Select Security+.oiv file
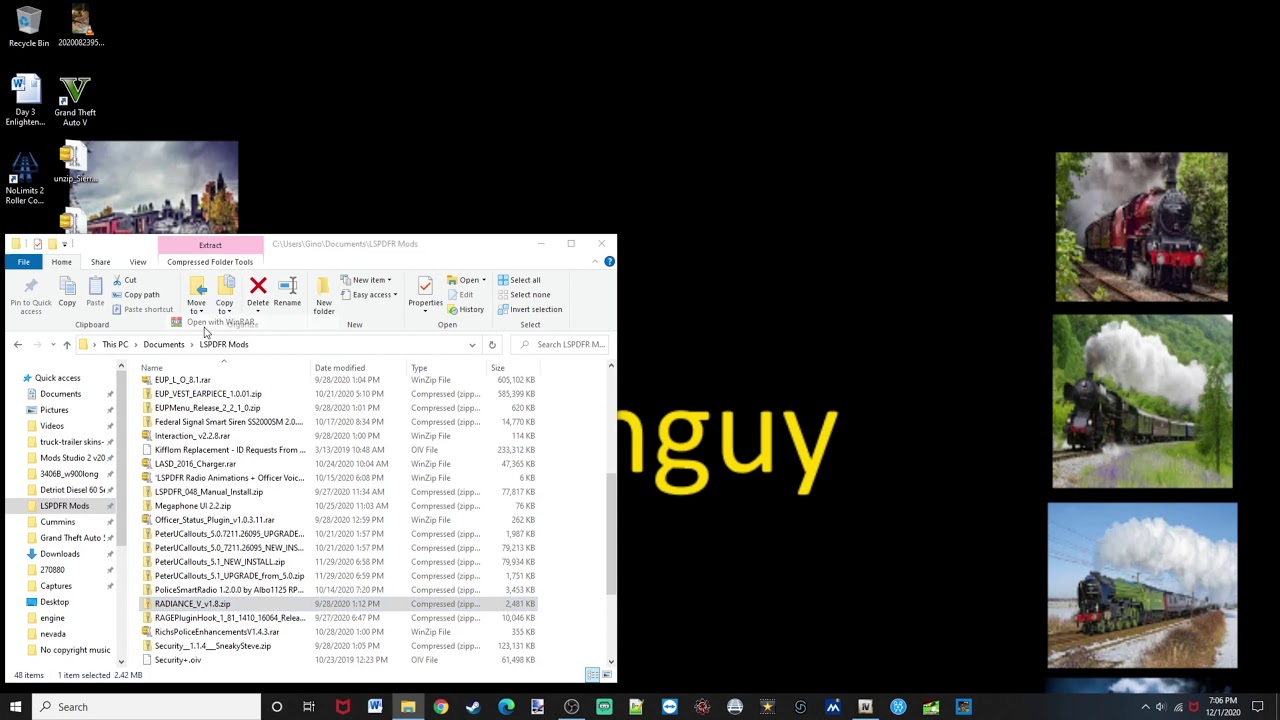The image size is (1280, 720). pyautogui.click(x=178, y=660)
